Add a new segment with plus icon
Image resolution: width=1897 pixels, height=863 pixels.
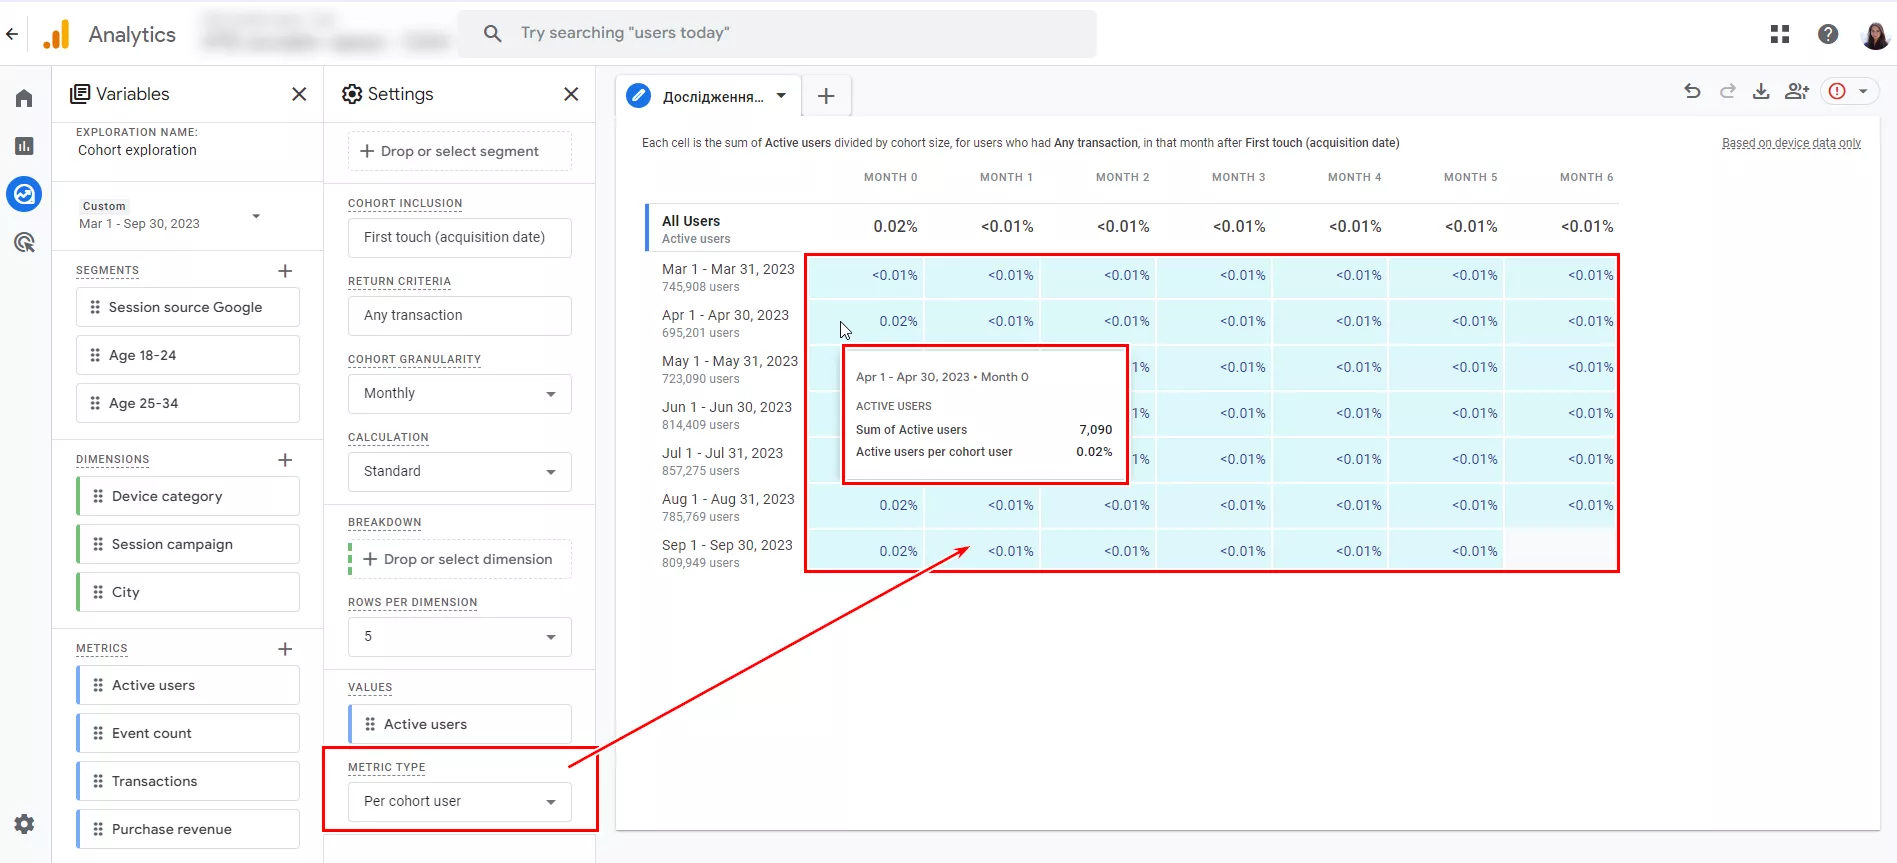coord(285,271)
